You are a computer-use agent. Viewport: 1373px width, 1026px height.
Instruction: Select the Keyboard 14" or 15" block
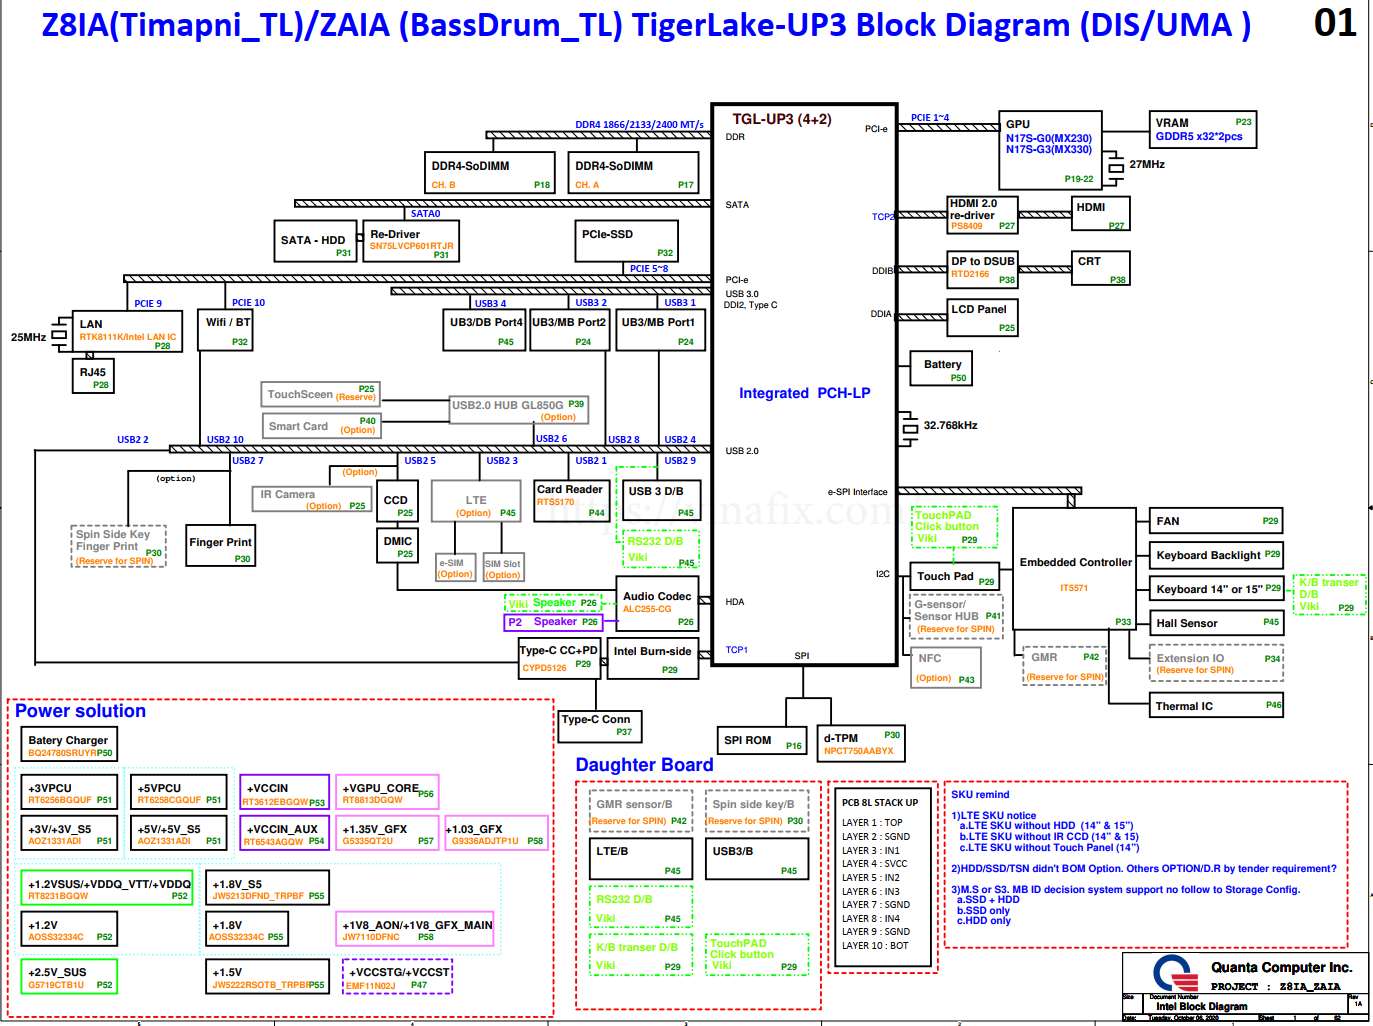click(x=1217, y=589)
